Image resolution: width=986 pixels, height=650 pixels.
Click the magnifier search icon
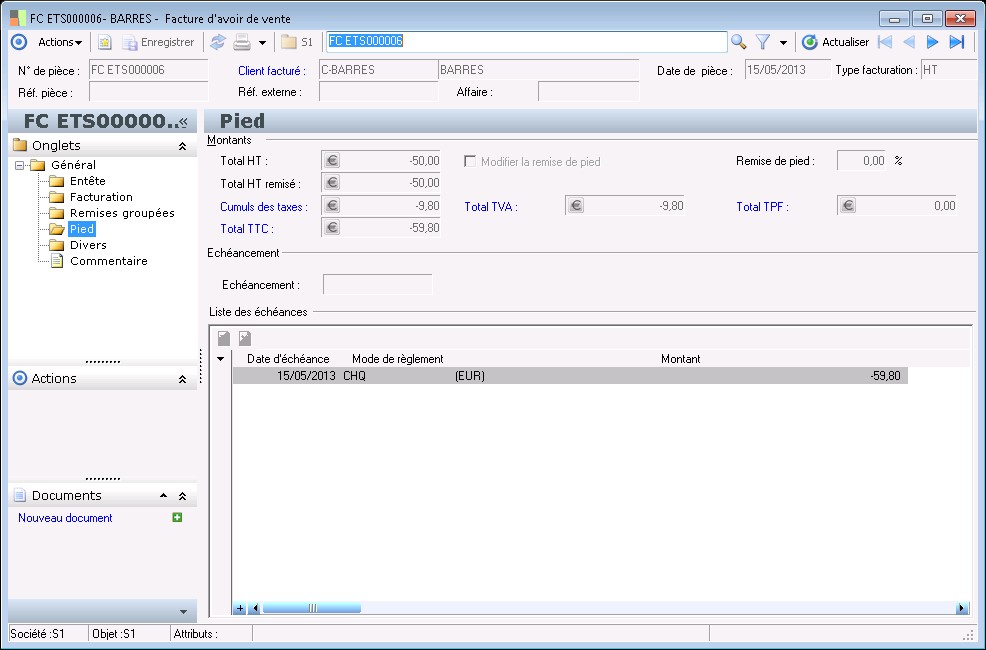click(x=739, y=42)
